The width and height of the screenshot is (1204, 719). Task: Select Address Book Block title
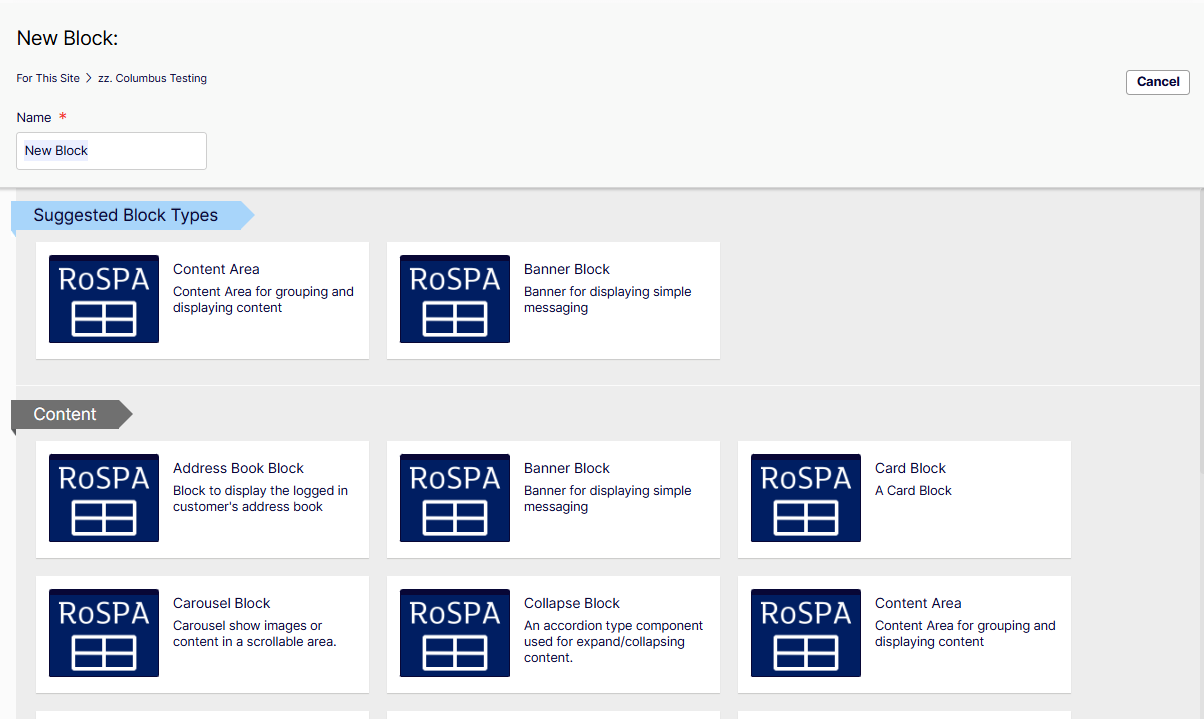pyautogui.click(x=238, y=468)
